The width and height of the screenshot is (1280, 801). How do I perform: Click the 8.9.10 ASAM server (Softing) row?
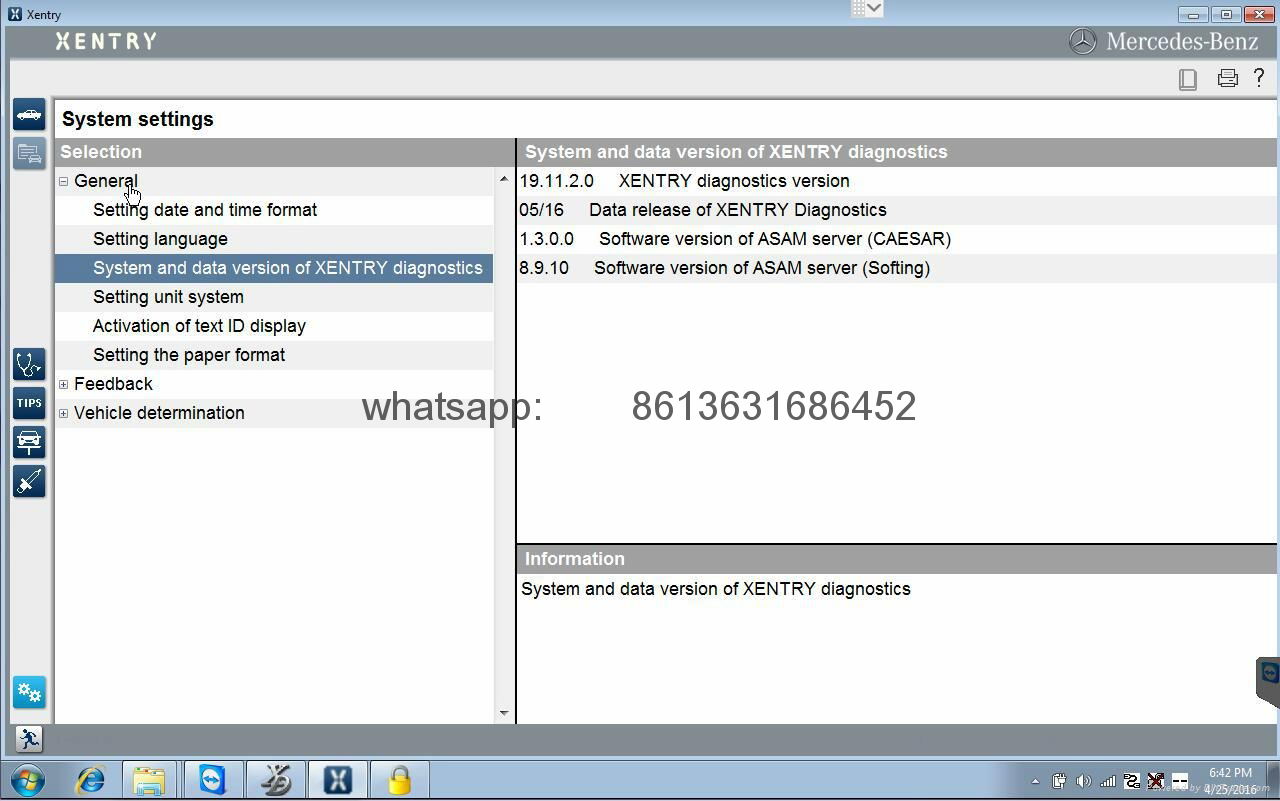point(897,268)
